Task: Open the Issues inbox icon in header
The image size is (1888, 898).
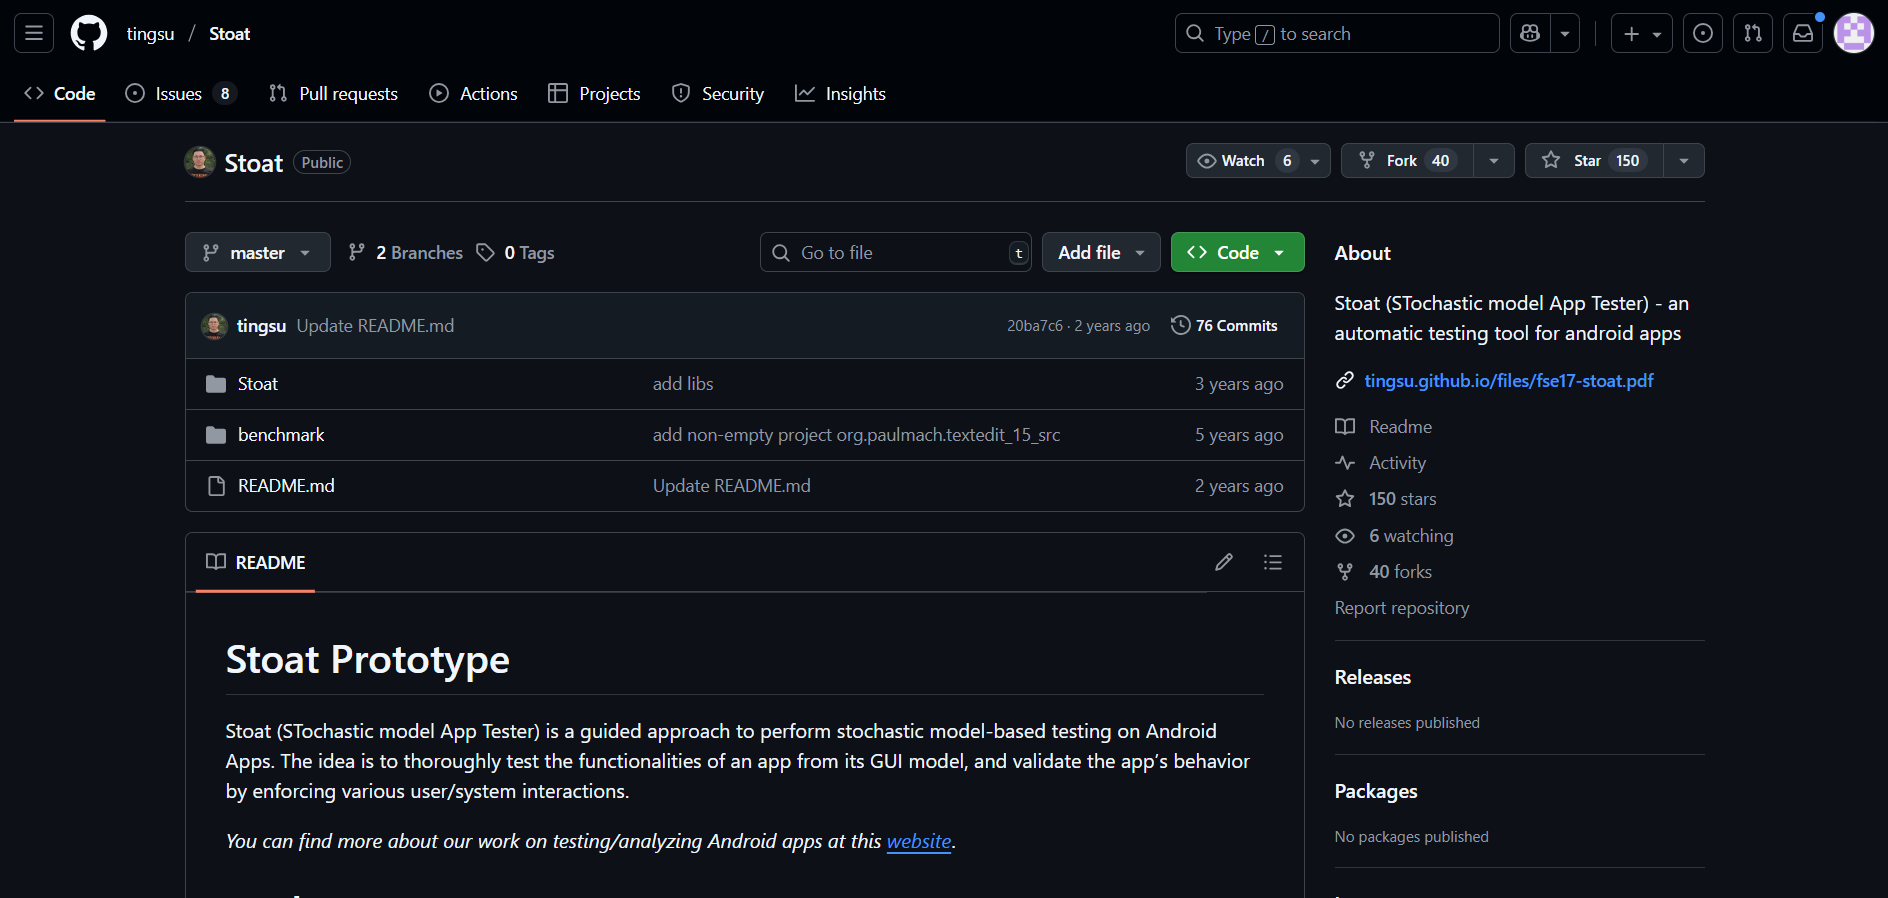Action: (x=1703, y=33)
